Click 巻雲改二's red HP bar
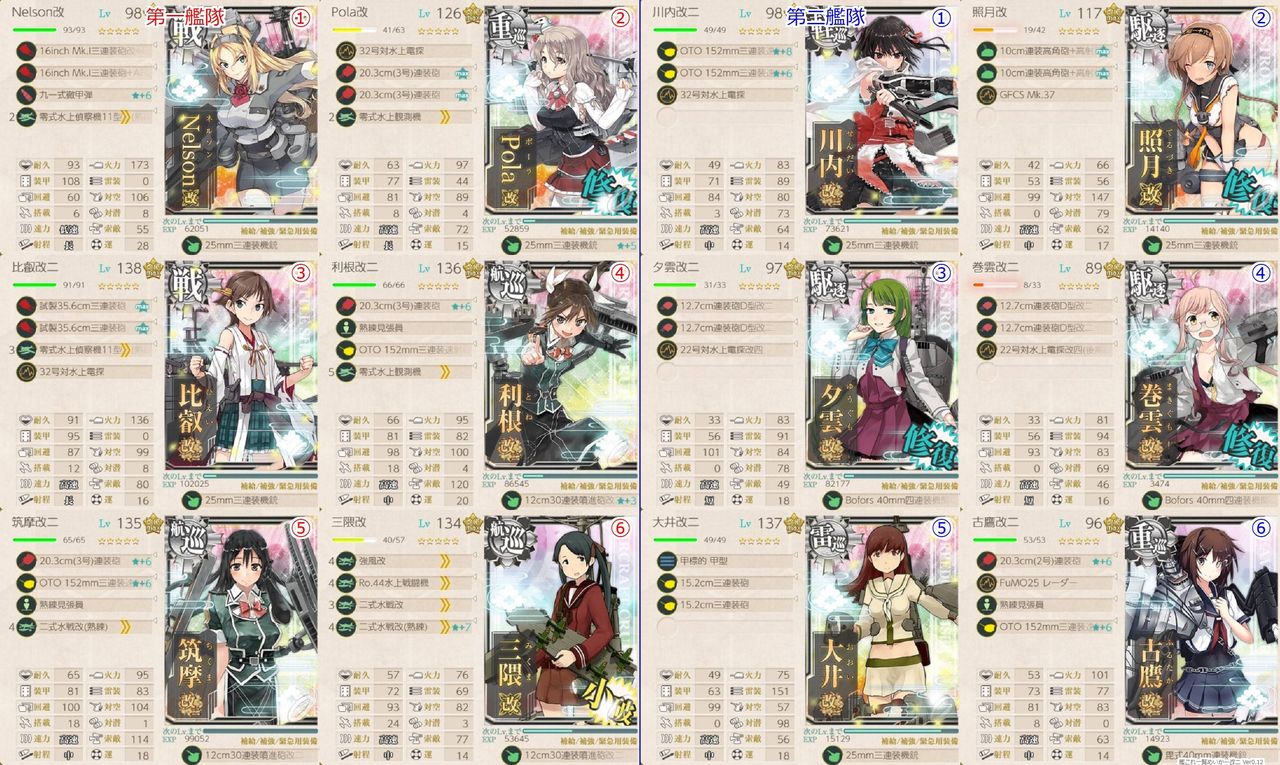The width and height of the screenshot is (1280, 765). [x=988, y=283]
